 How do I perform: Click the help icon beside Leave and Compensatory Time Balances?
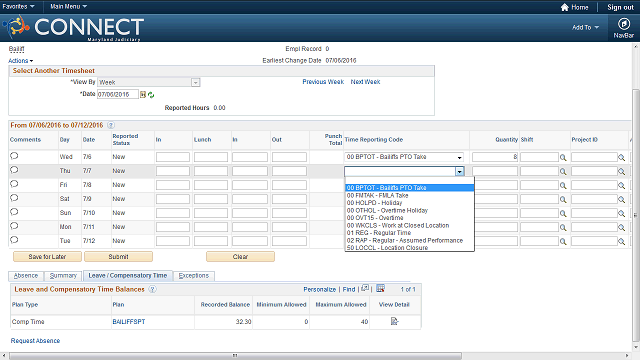click(x=152, y=289)
